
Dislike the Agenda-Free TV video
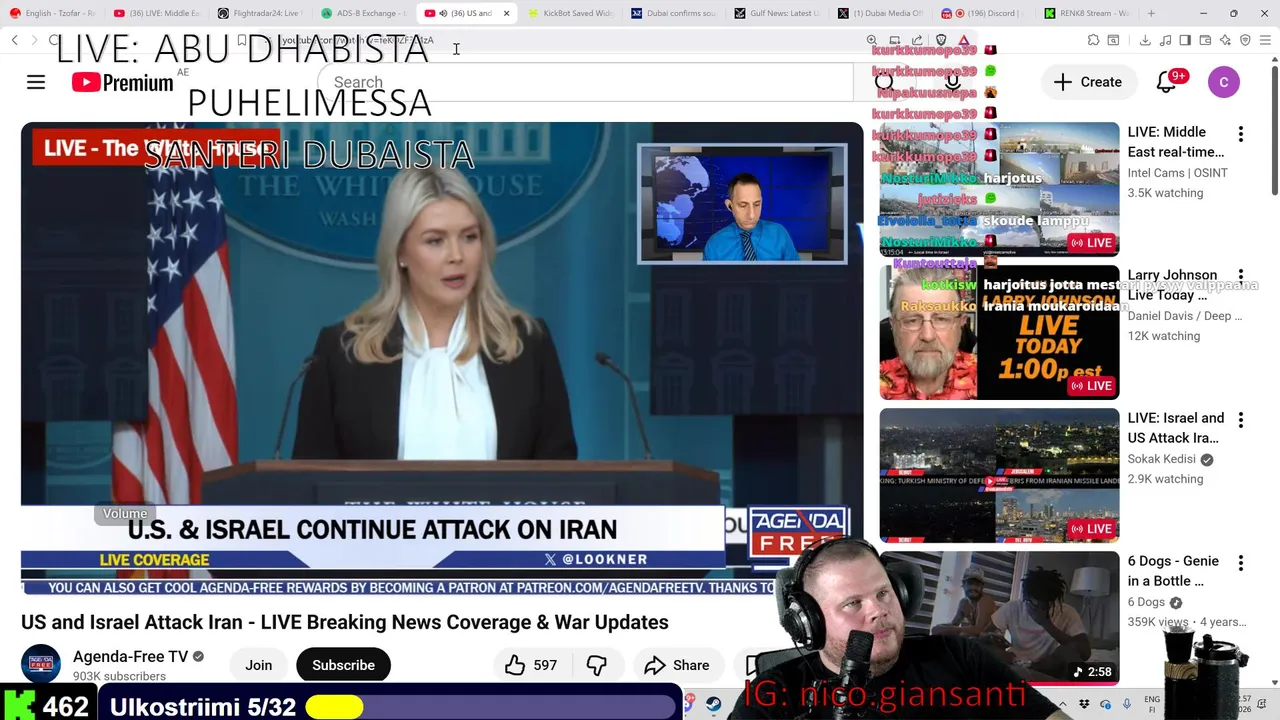[x=597, y=665]
